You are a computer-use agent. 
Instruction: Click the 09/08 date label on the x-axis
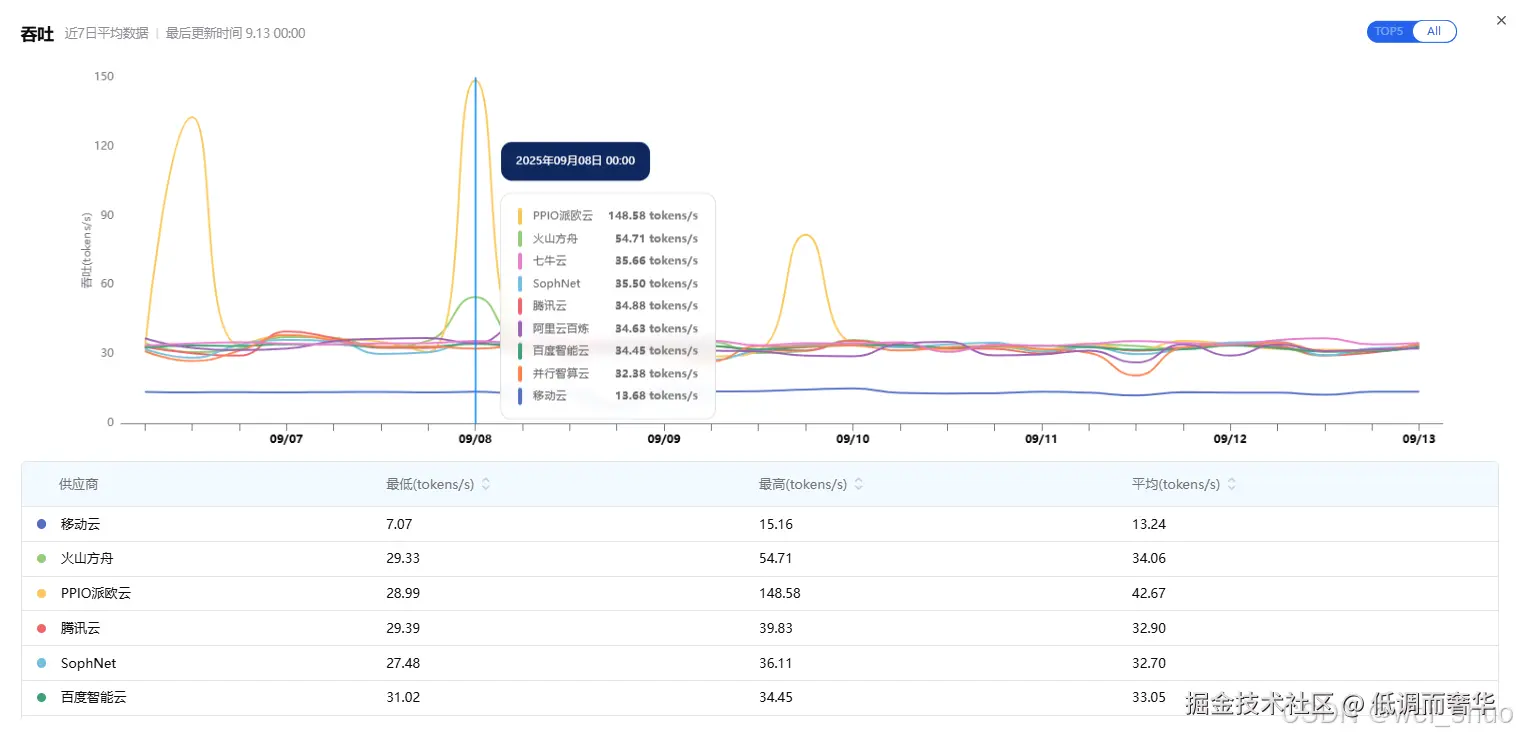475,439
